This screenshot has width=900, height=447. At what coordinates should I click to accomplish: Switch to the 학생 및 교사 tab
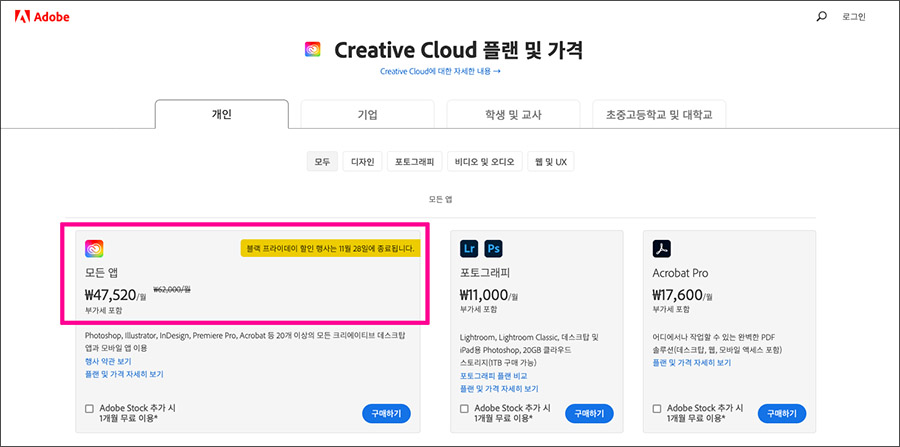click(x=513, y=114)
